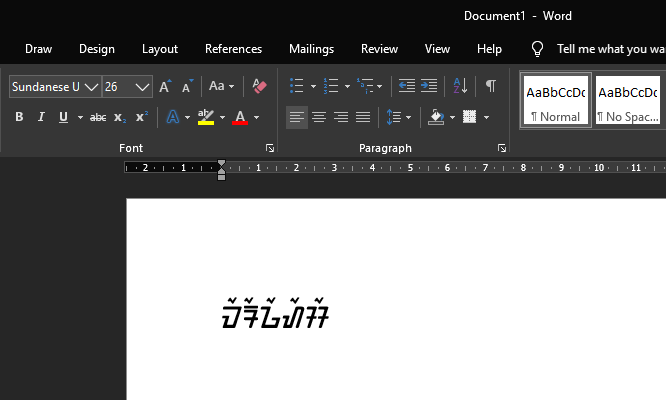Apply subscript formatting
The height and width of the screenshot is (400, 666).
(120, 117)
